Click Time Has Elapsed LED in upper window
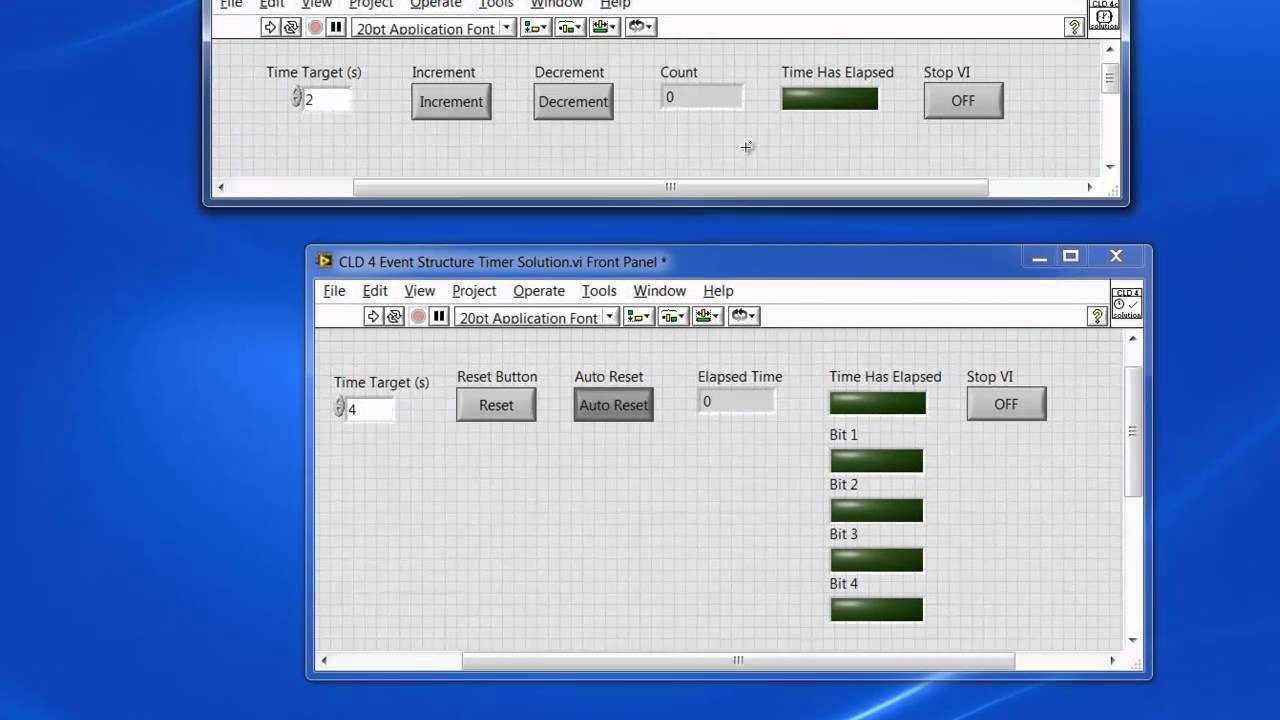1280x720 pixels. tap(830, 98)
